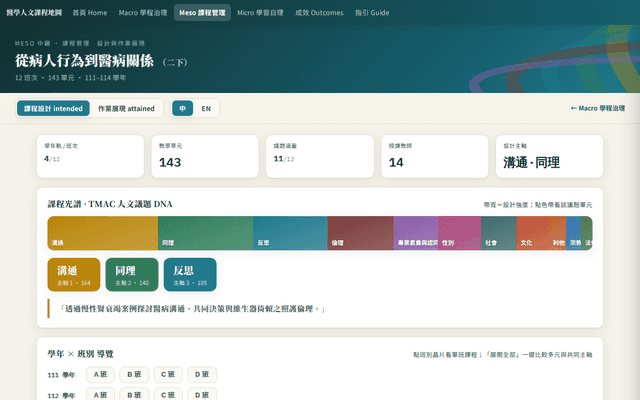Select C班 for 112 學年

pos(168,395)
